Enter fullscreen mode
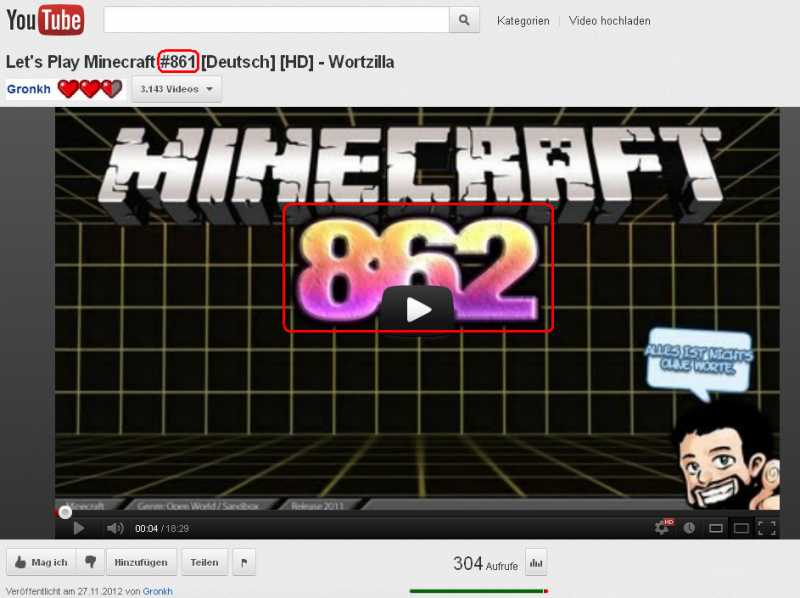 (767, 528)
